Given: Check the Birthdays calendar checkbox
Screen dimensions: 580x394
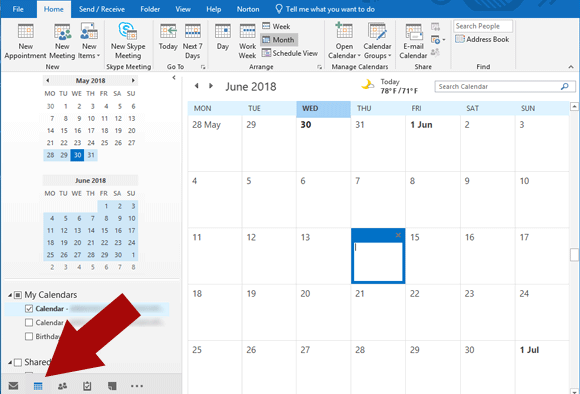Looking at the screenshot, I should (29, 336).
